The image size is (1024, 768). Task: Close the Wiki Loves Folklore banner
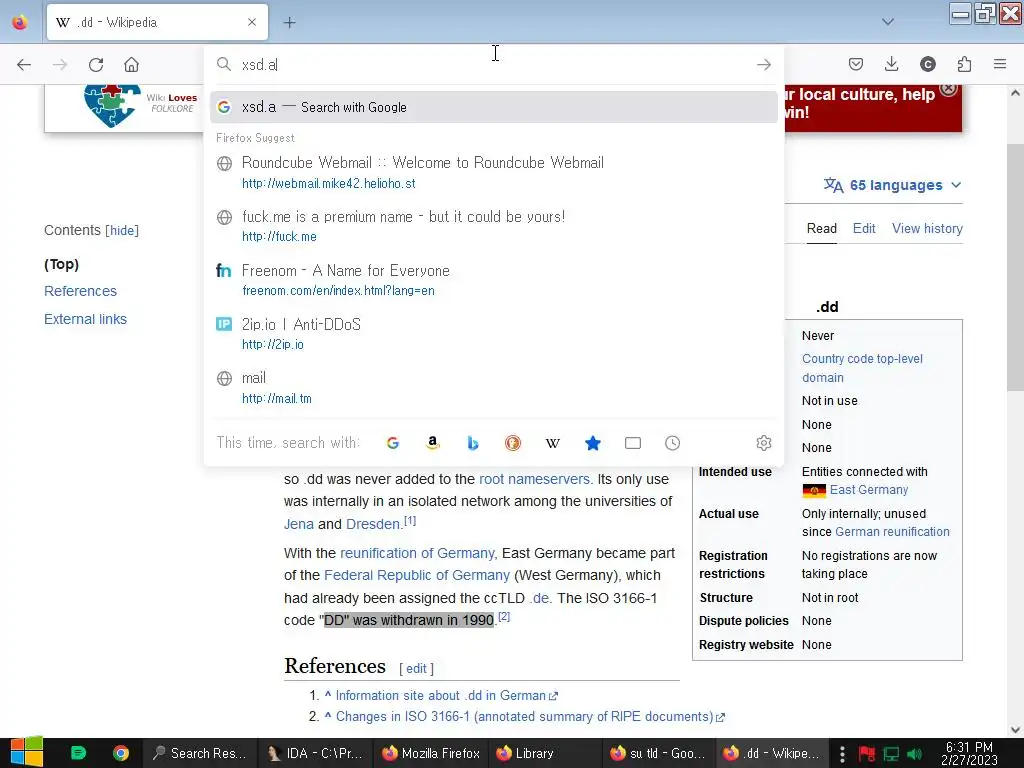(948, 88)
